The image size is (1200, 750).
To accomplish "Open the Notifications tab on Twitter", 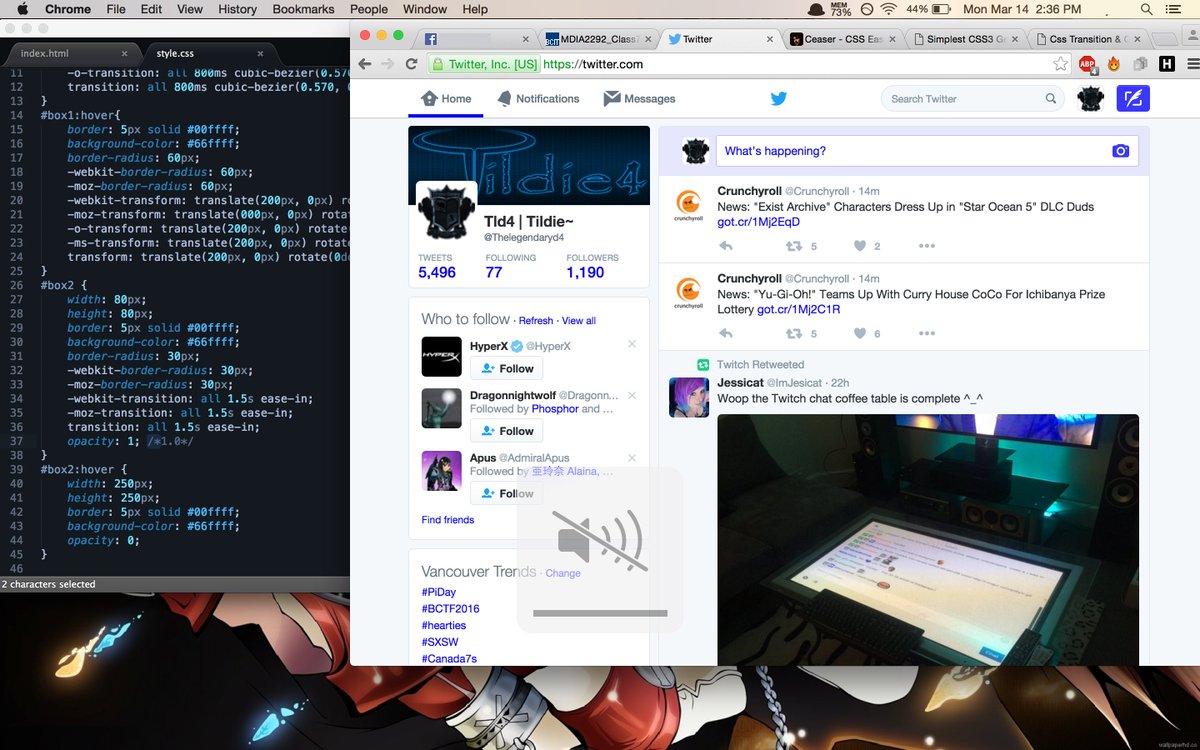I will [538, 98].
